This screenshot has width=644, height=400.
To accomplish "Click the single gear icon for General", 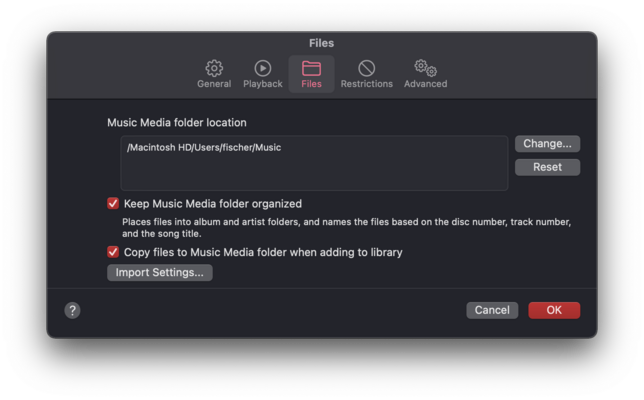I will click(x=214, y=68).
